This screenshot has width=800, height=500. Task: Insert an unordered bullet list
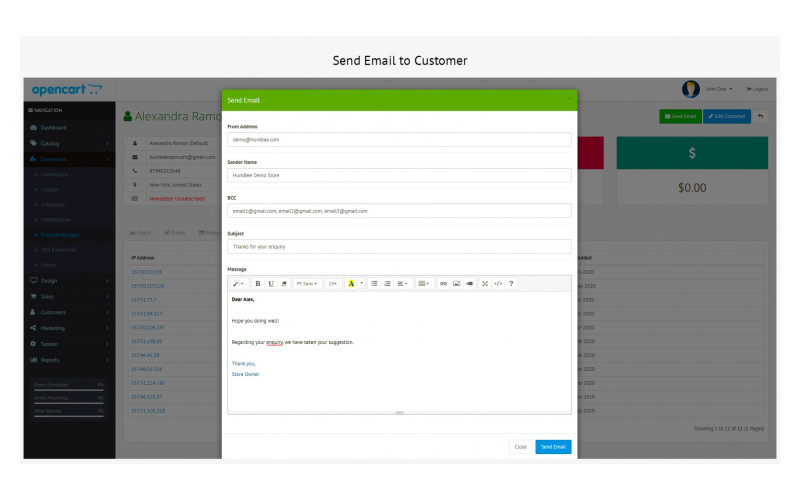coord(375,284)
